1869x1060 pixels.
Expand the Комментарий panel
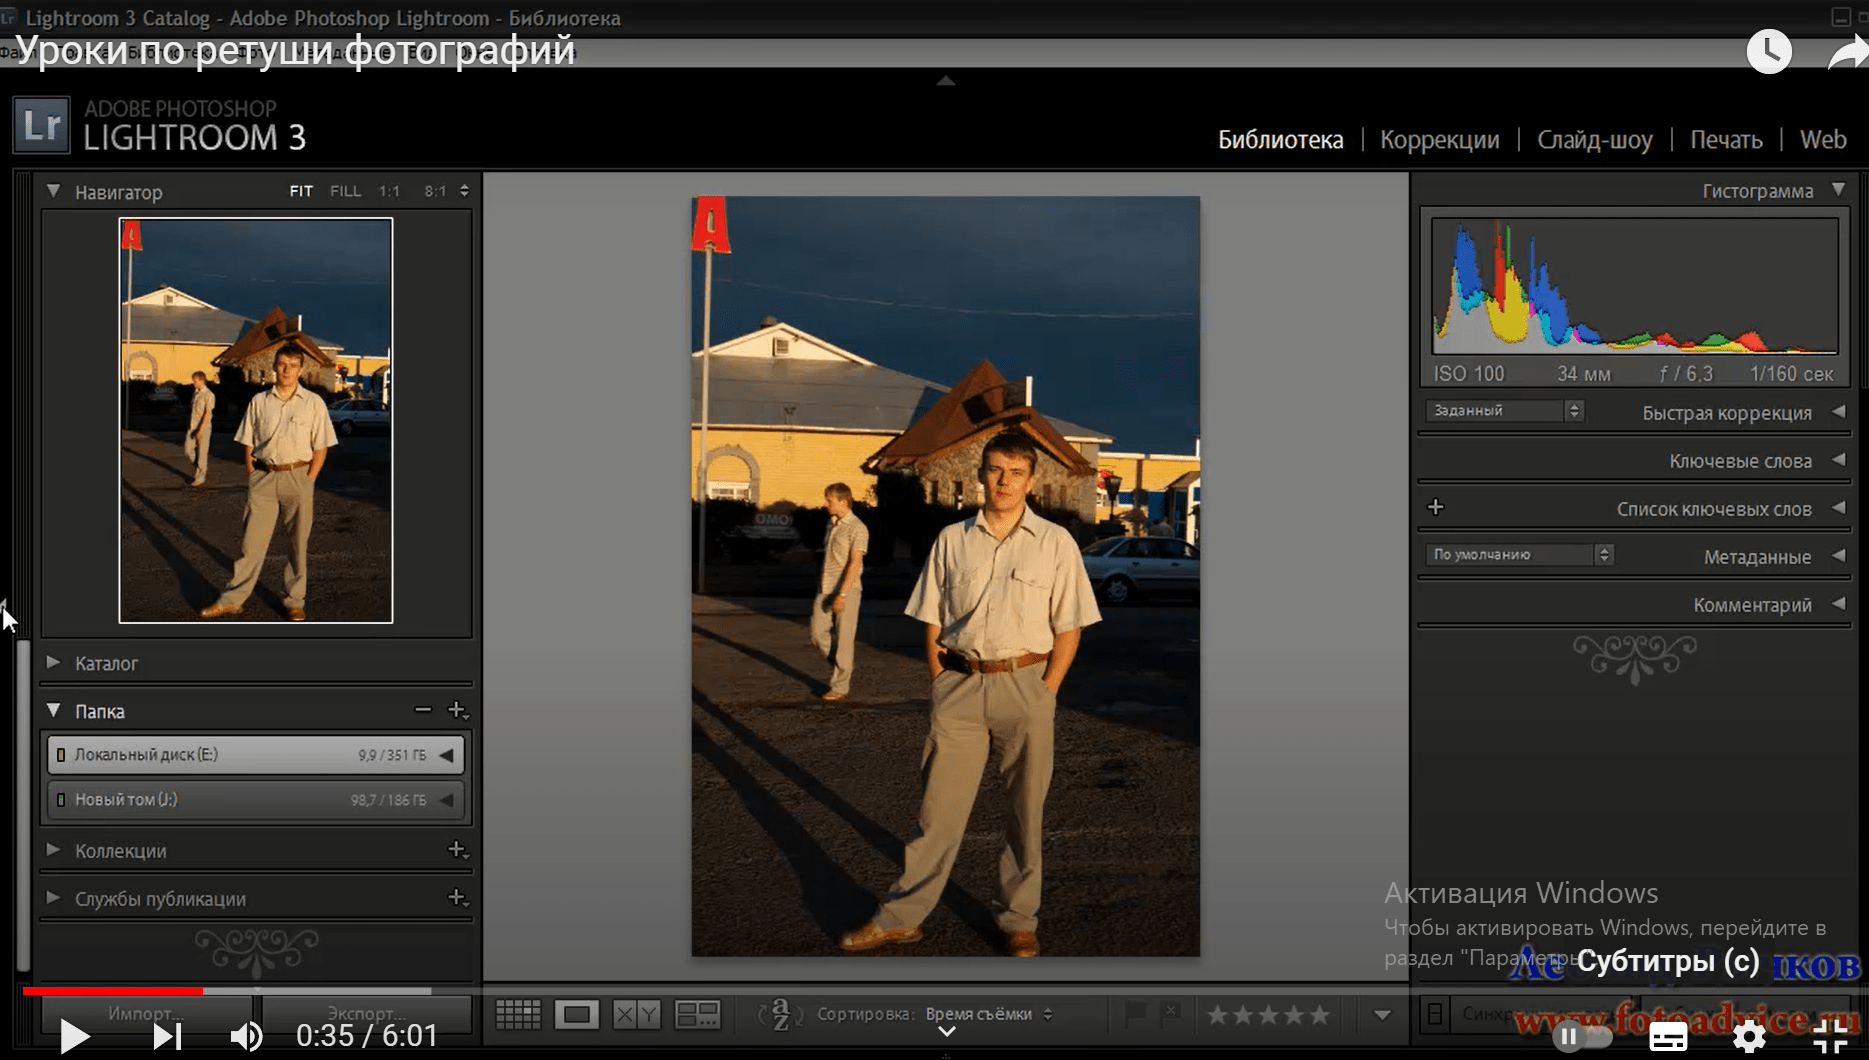pos(1838,604)
